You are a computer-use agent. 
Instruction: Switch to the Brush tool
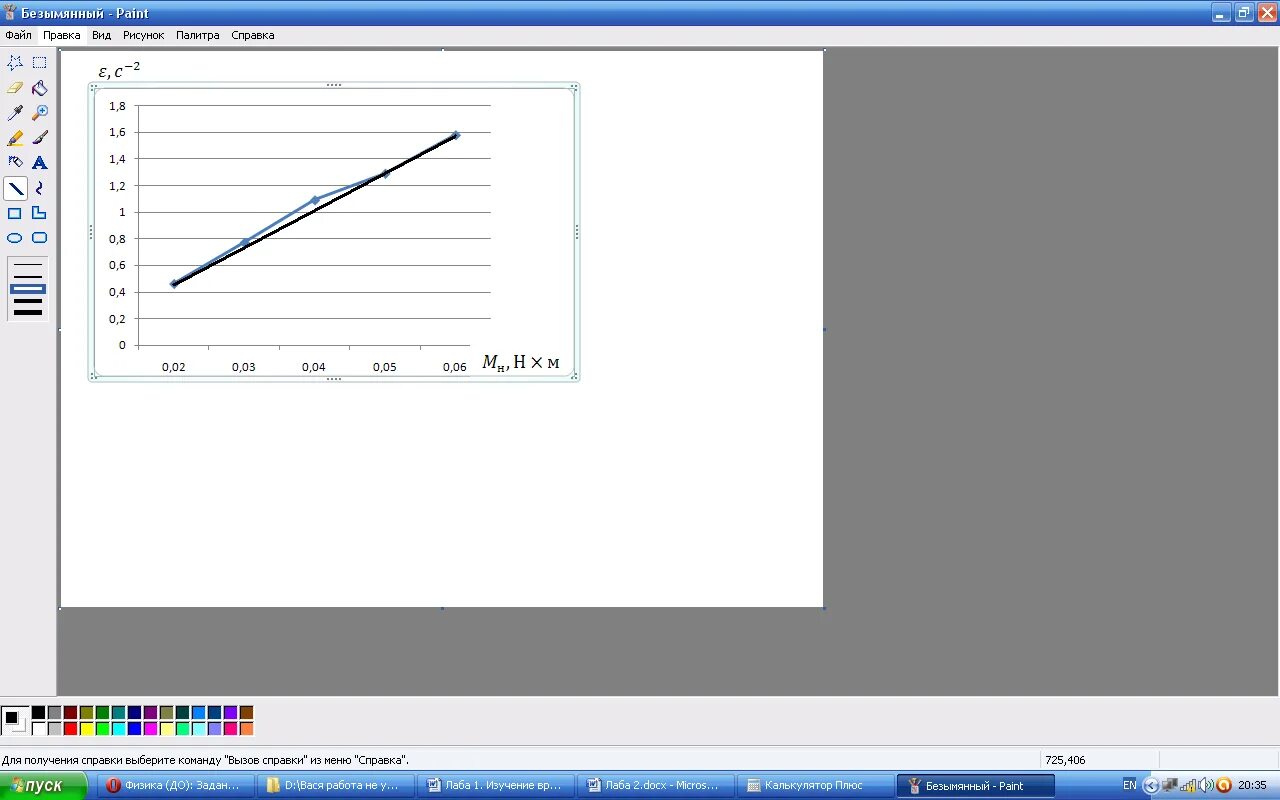[40, 138]
